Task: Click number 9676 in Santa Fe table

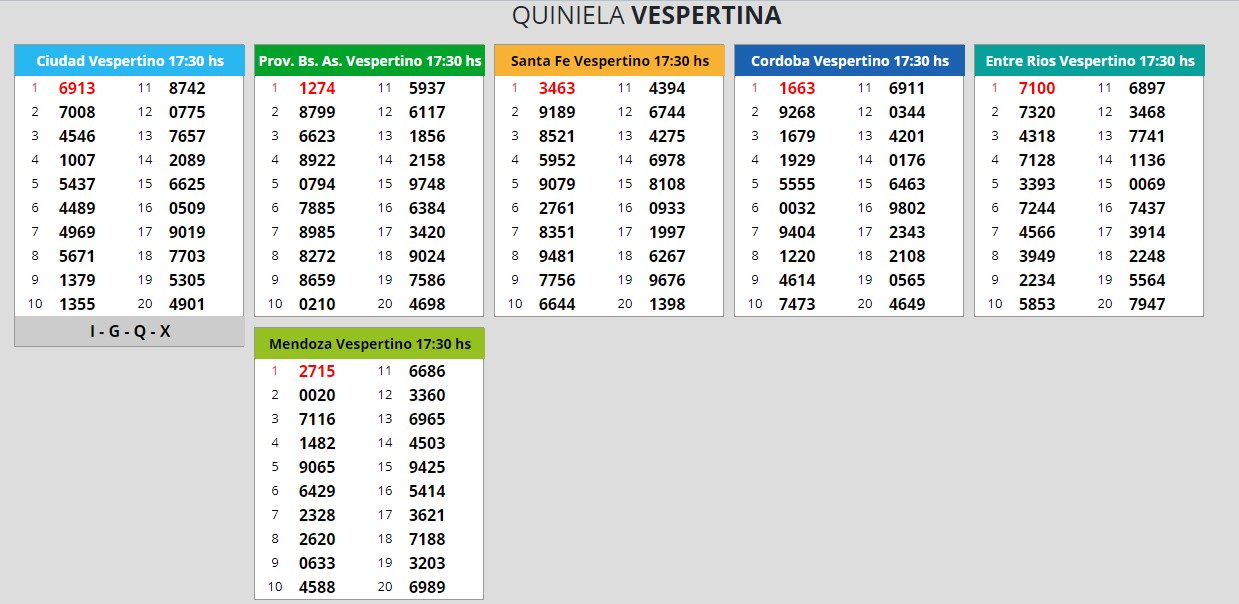Action: click(x=667, y=280)
